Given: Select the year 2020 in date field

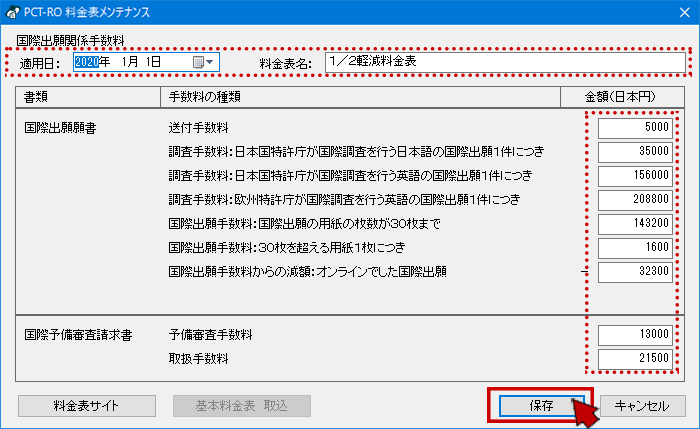Looking at the screenshot, I should pos(87,62).
